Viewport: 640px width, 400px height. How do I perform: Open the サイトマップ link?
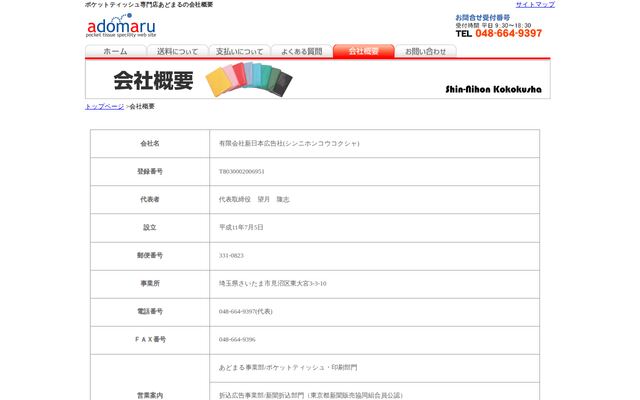coord(535,4)
